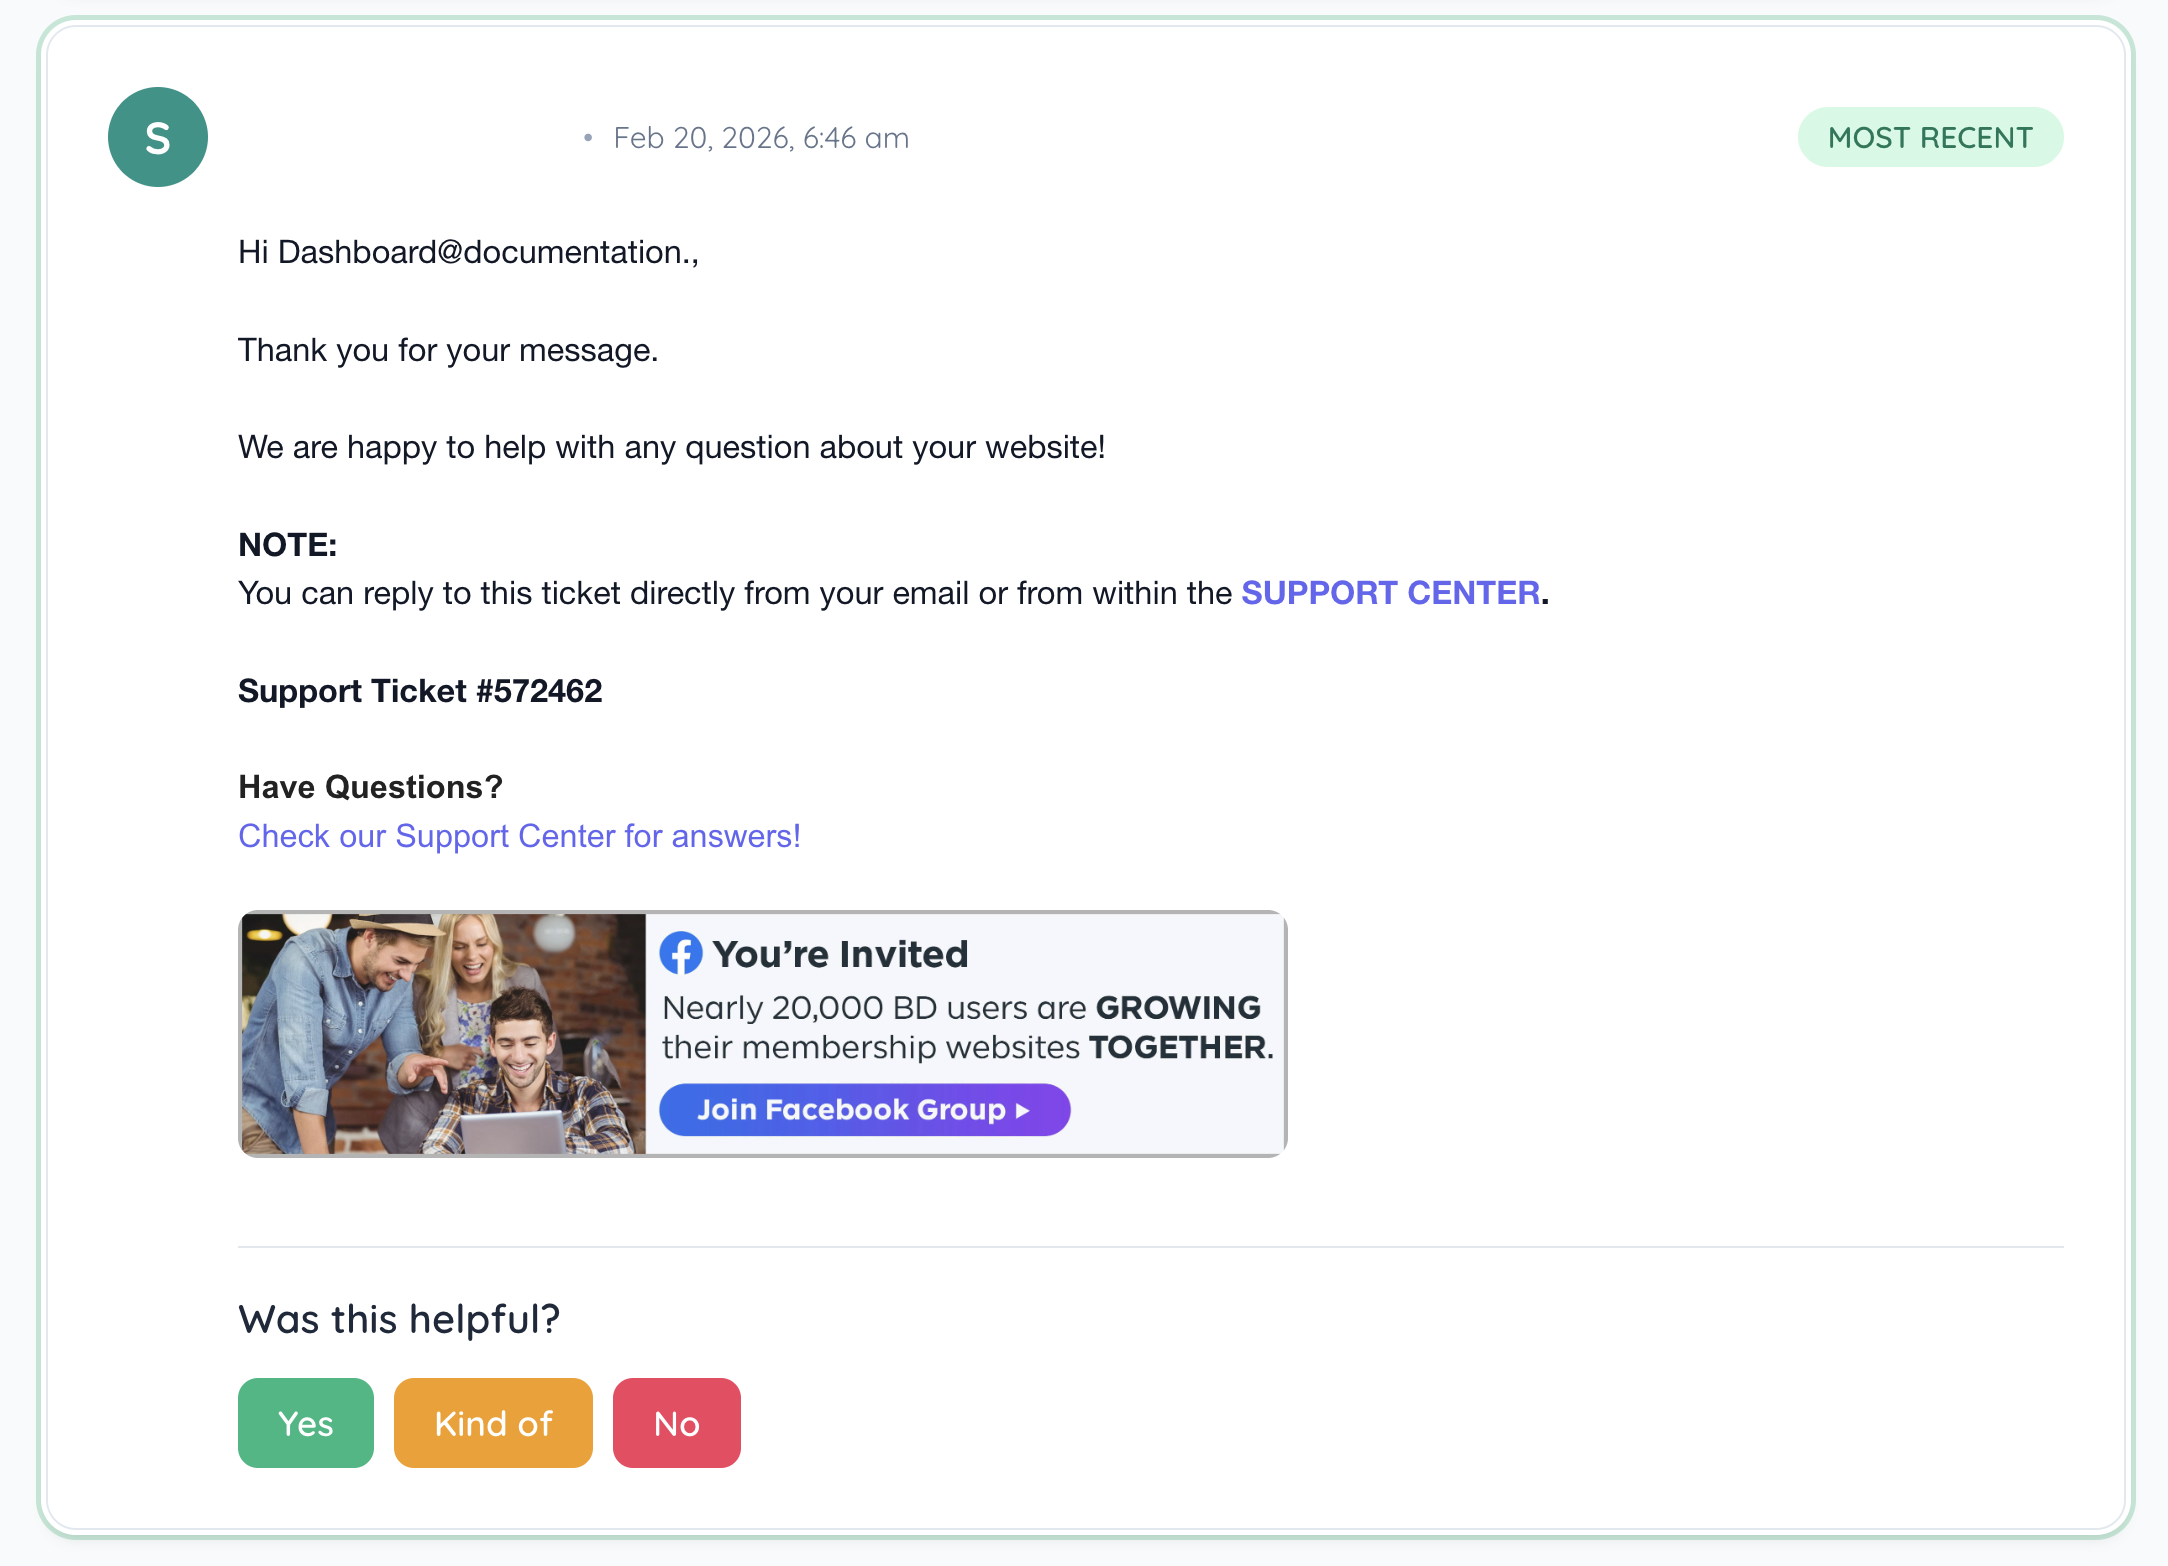Click the Have Questions? heading

point(370,787)
